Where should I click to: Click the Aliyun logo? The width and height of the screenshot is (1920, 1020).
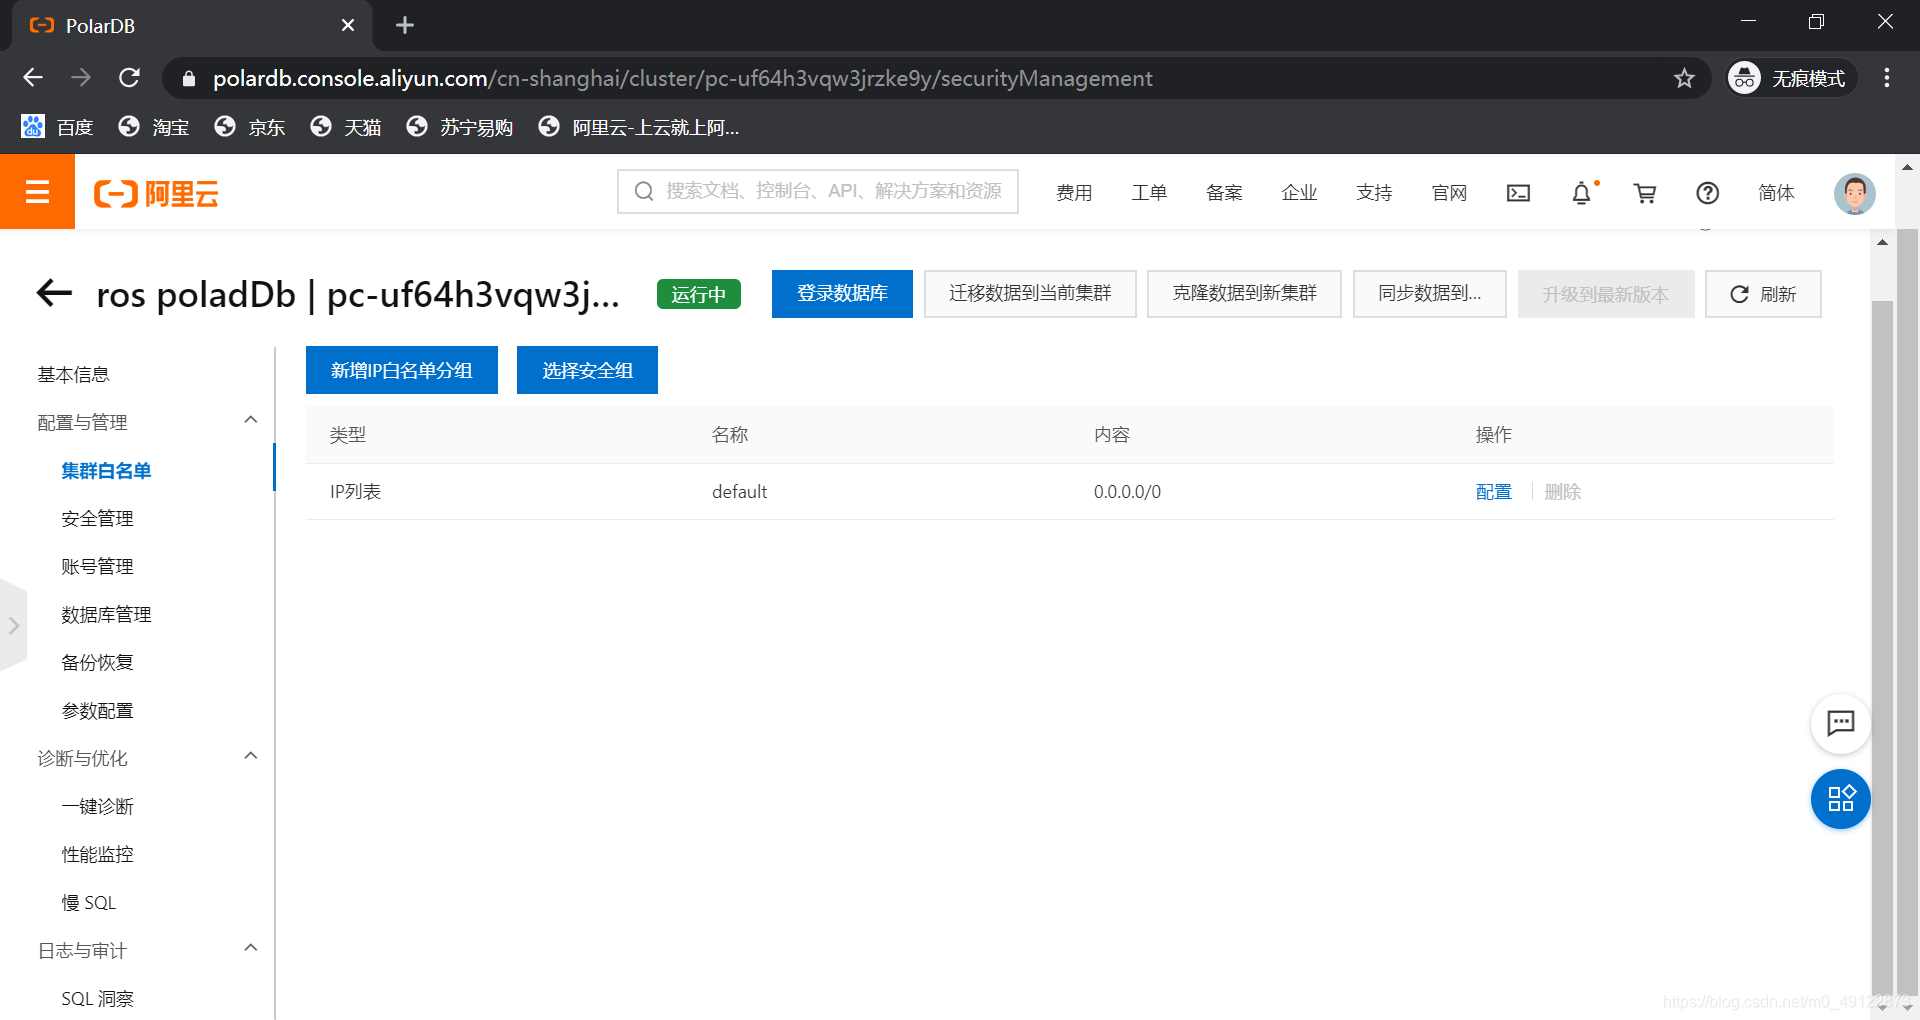(156, 193)
